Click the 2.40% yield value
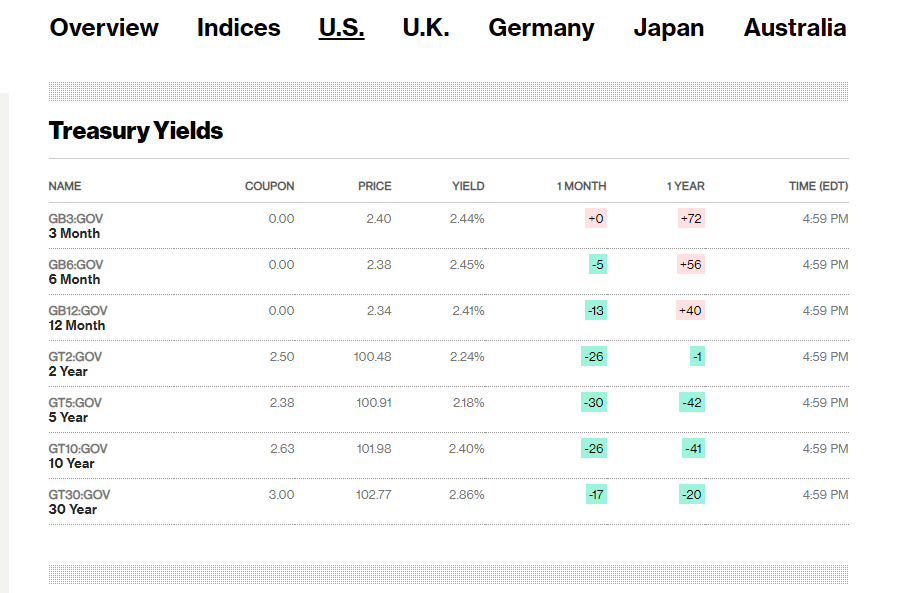 click(x=466, y=448)
